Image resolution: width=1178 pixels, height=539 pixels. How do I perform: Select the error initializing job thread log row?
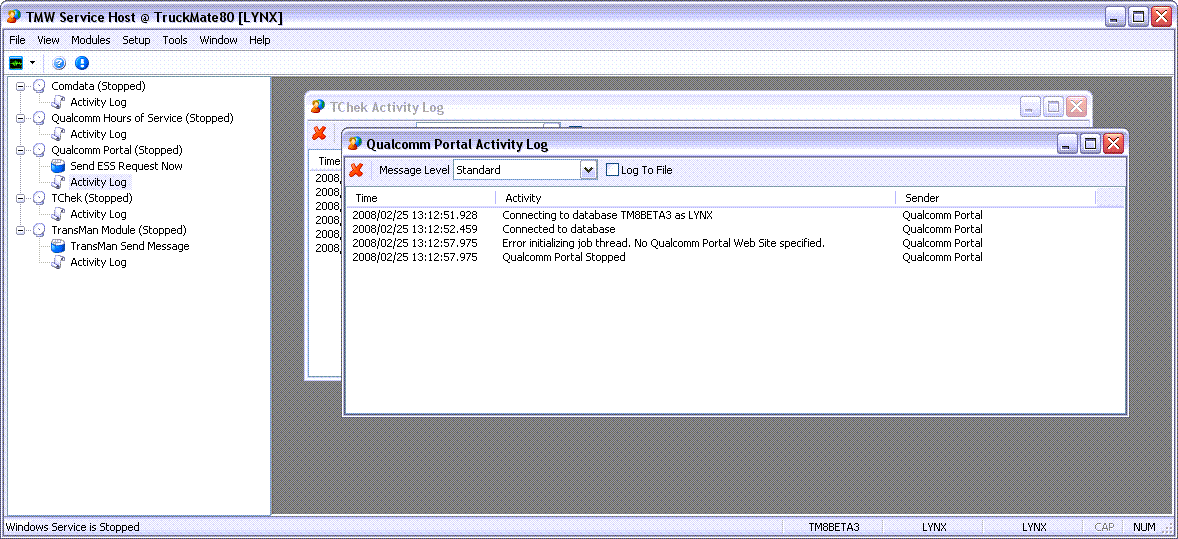tap(663, 243)
